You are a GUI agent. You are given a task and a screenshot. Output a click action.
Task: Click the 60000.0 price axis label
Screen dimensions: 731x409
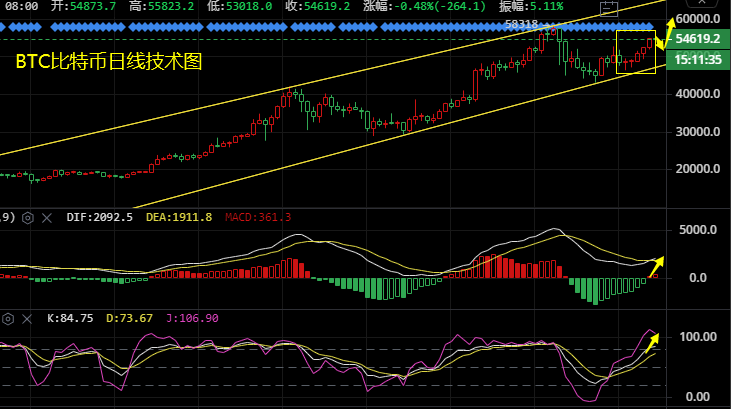(x=698, y=19)
